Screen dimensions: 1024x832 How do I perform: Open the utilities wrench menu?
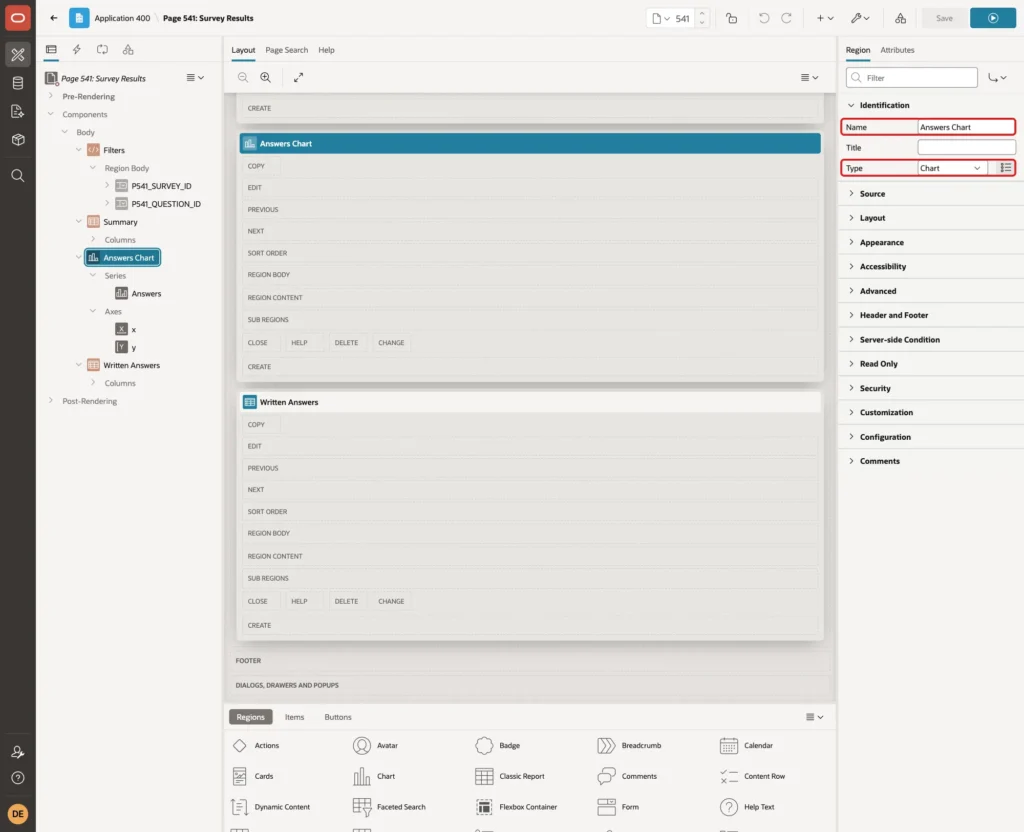click(859, 18)
